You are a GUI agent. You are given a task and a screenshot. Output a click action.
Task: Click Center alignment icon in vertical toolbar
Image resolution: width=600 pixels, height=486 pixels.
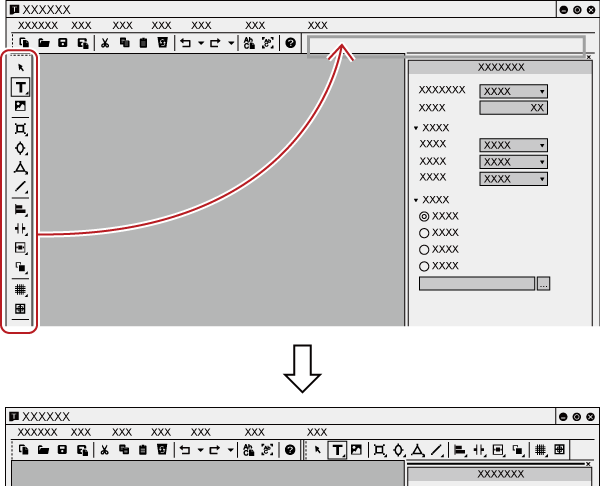click(x=20, y=229)
